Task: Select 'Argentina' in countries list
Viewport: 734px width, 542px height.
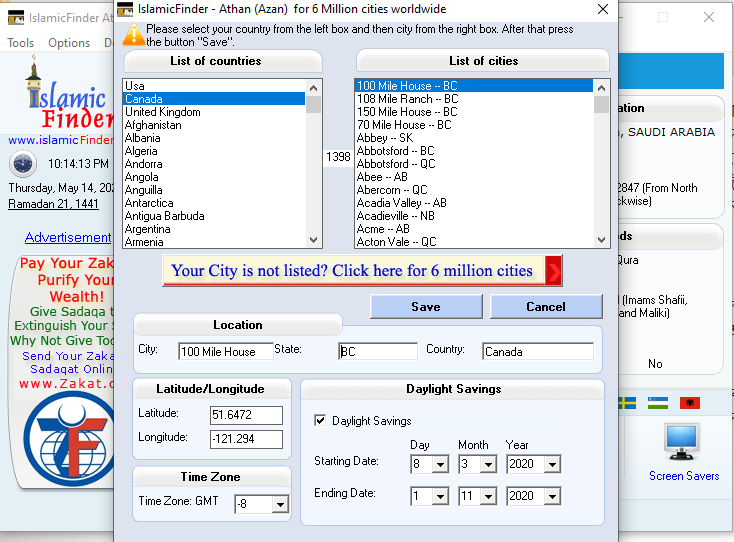Action: 214,229
